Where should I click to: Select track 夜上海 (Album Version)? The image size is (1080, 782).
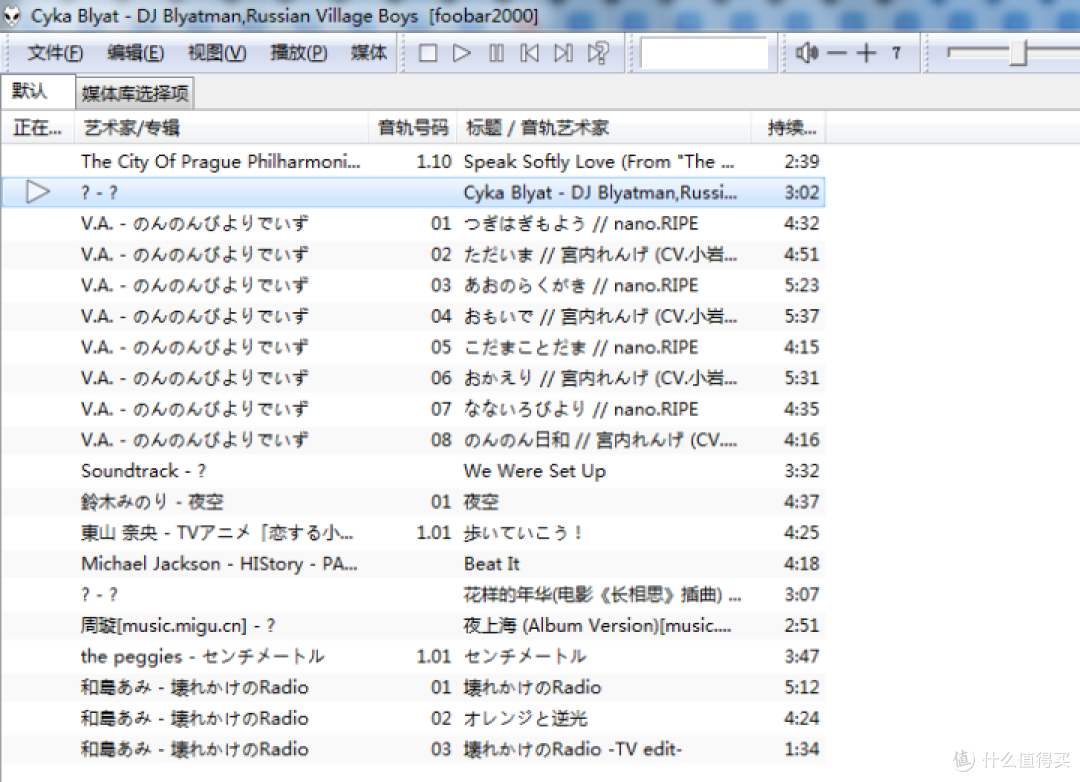click(413, 626)
